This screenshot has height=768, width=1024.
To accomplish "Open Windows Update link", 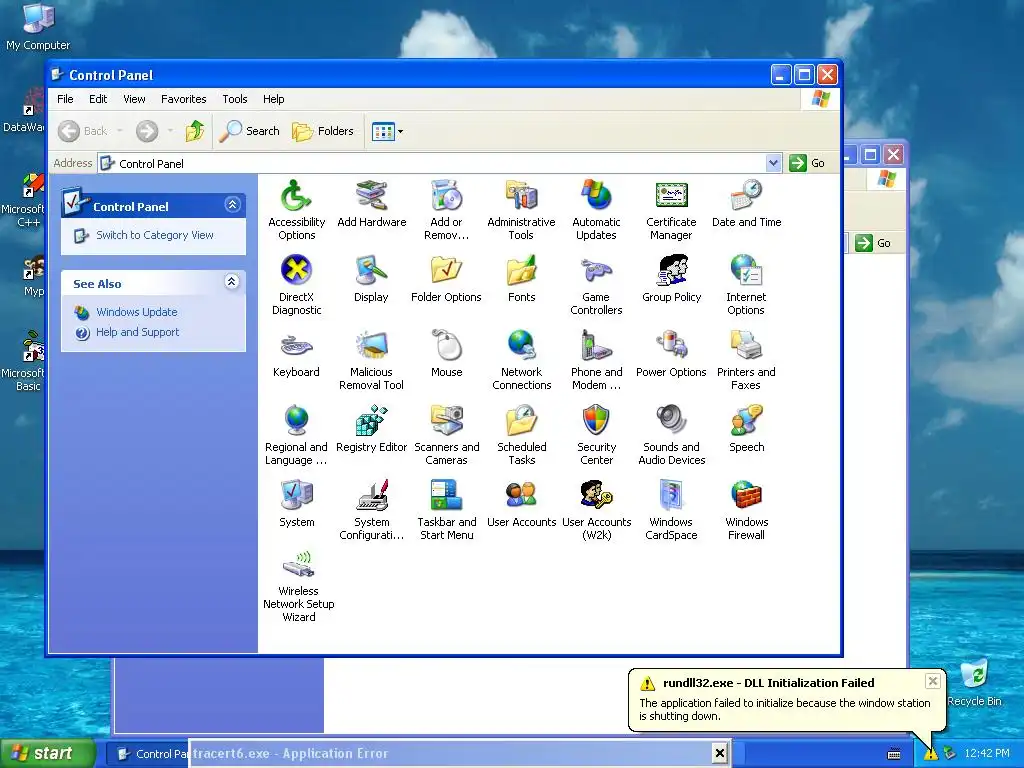I will pyautogui.click(x=136, y=312).
